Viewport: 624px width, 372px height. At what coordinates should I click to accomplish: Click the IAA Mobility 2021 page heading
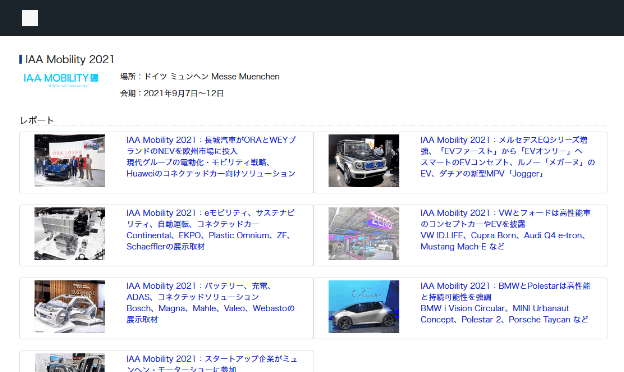(x=70, y=59)
